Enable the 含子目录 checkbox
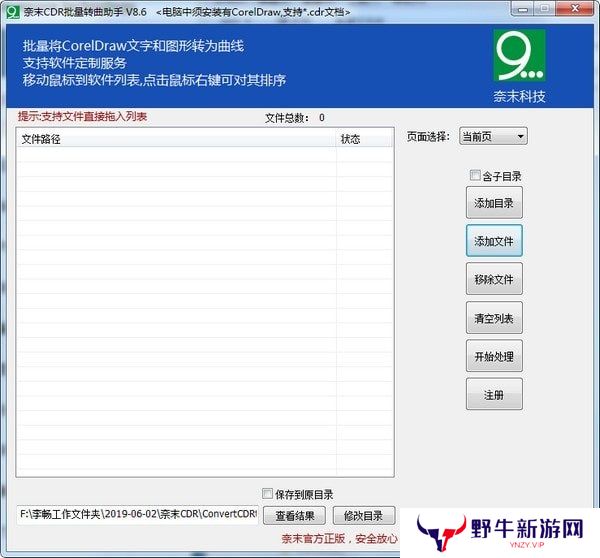 pos(475,175)
